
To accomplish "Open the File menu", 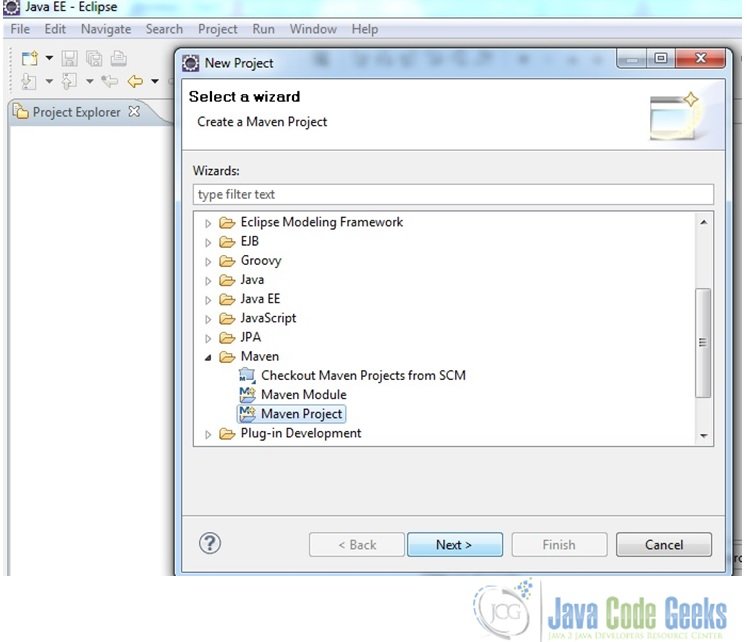I will (20, 29).
